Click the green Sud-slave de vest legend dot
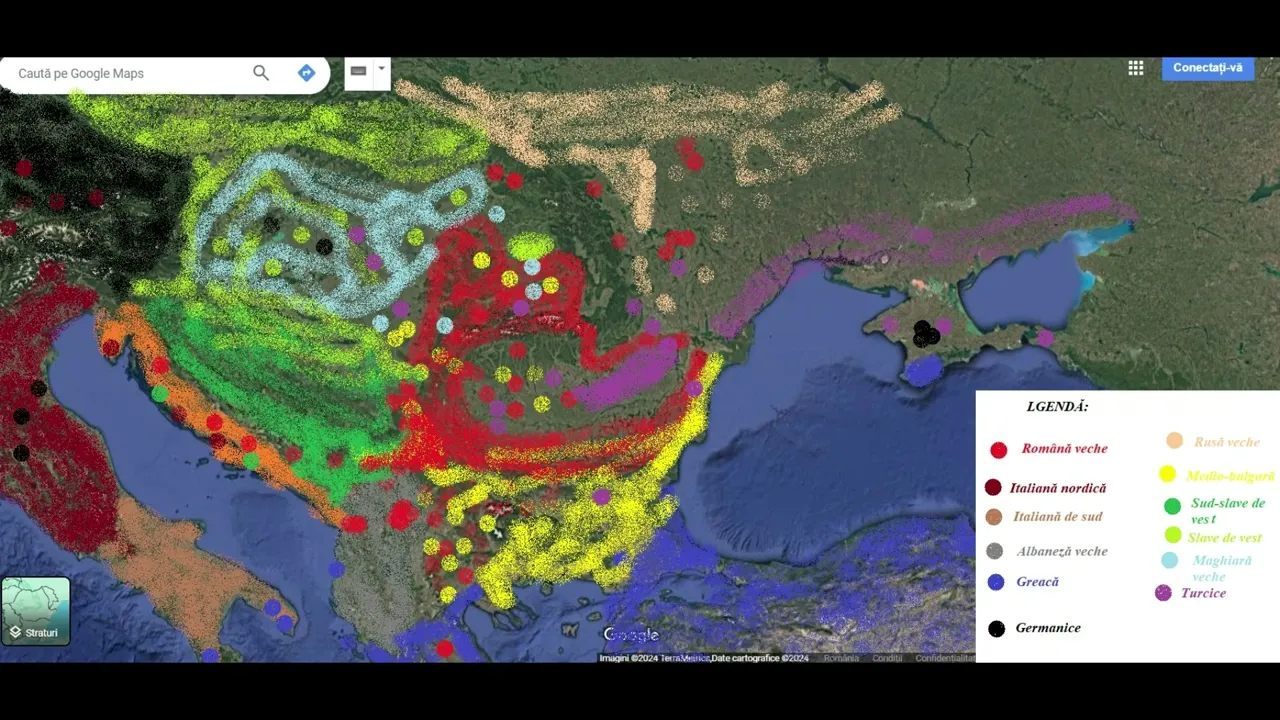The image size is (1280, 720). coord(1172,506)
